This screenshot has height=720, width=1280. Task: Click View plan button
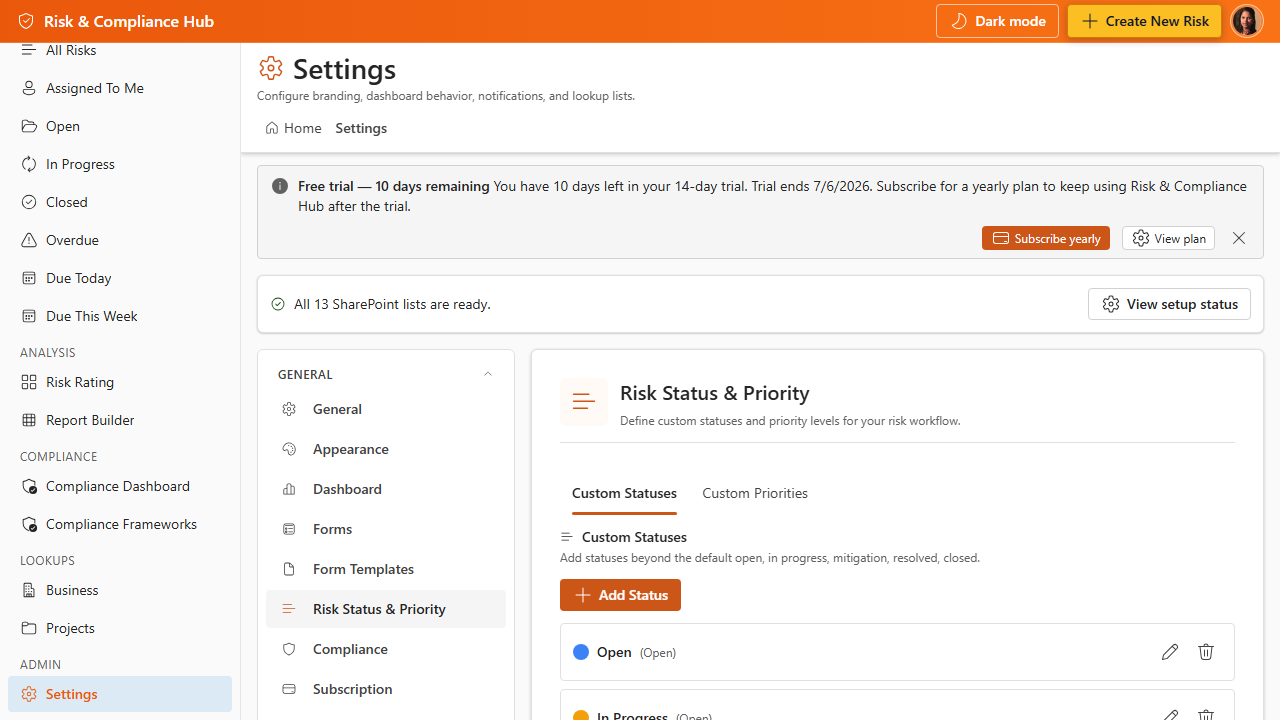click(x=1168, y=238)
